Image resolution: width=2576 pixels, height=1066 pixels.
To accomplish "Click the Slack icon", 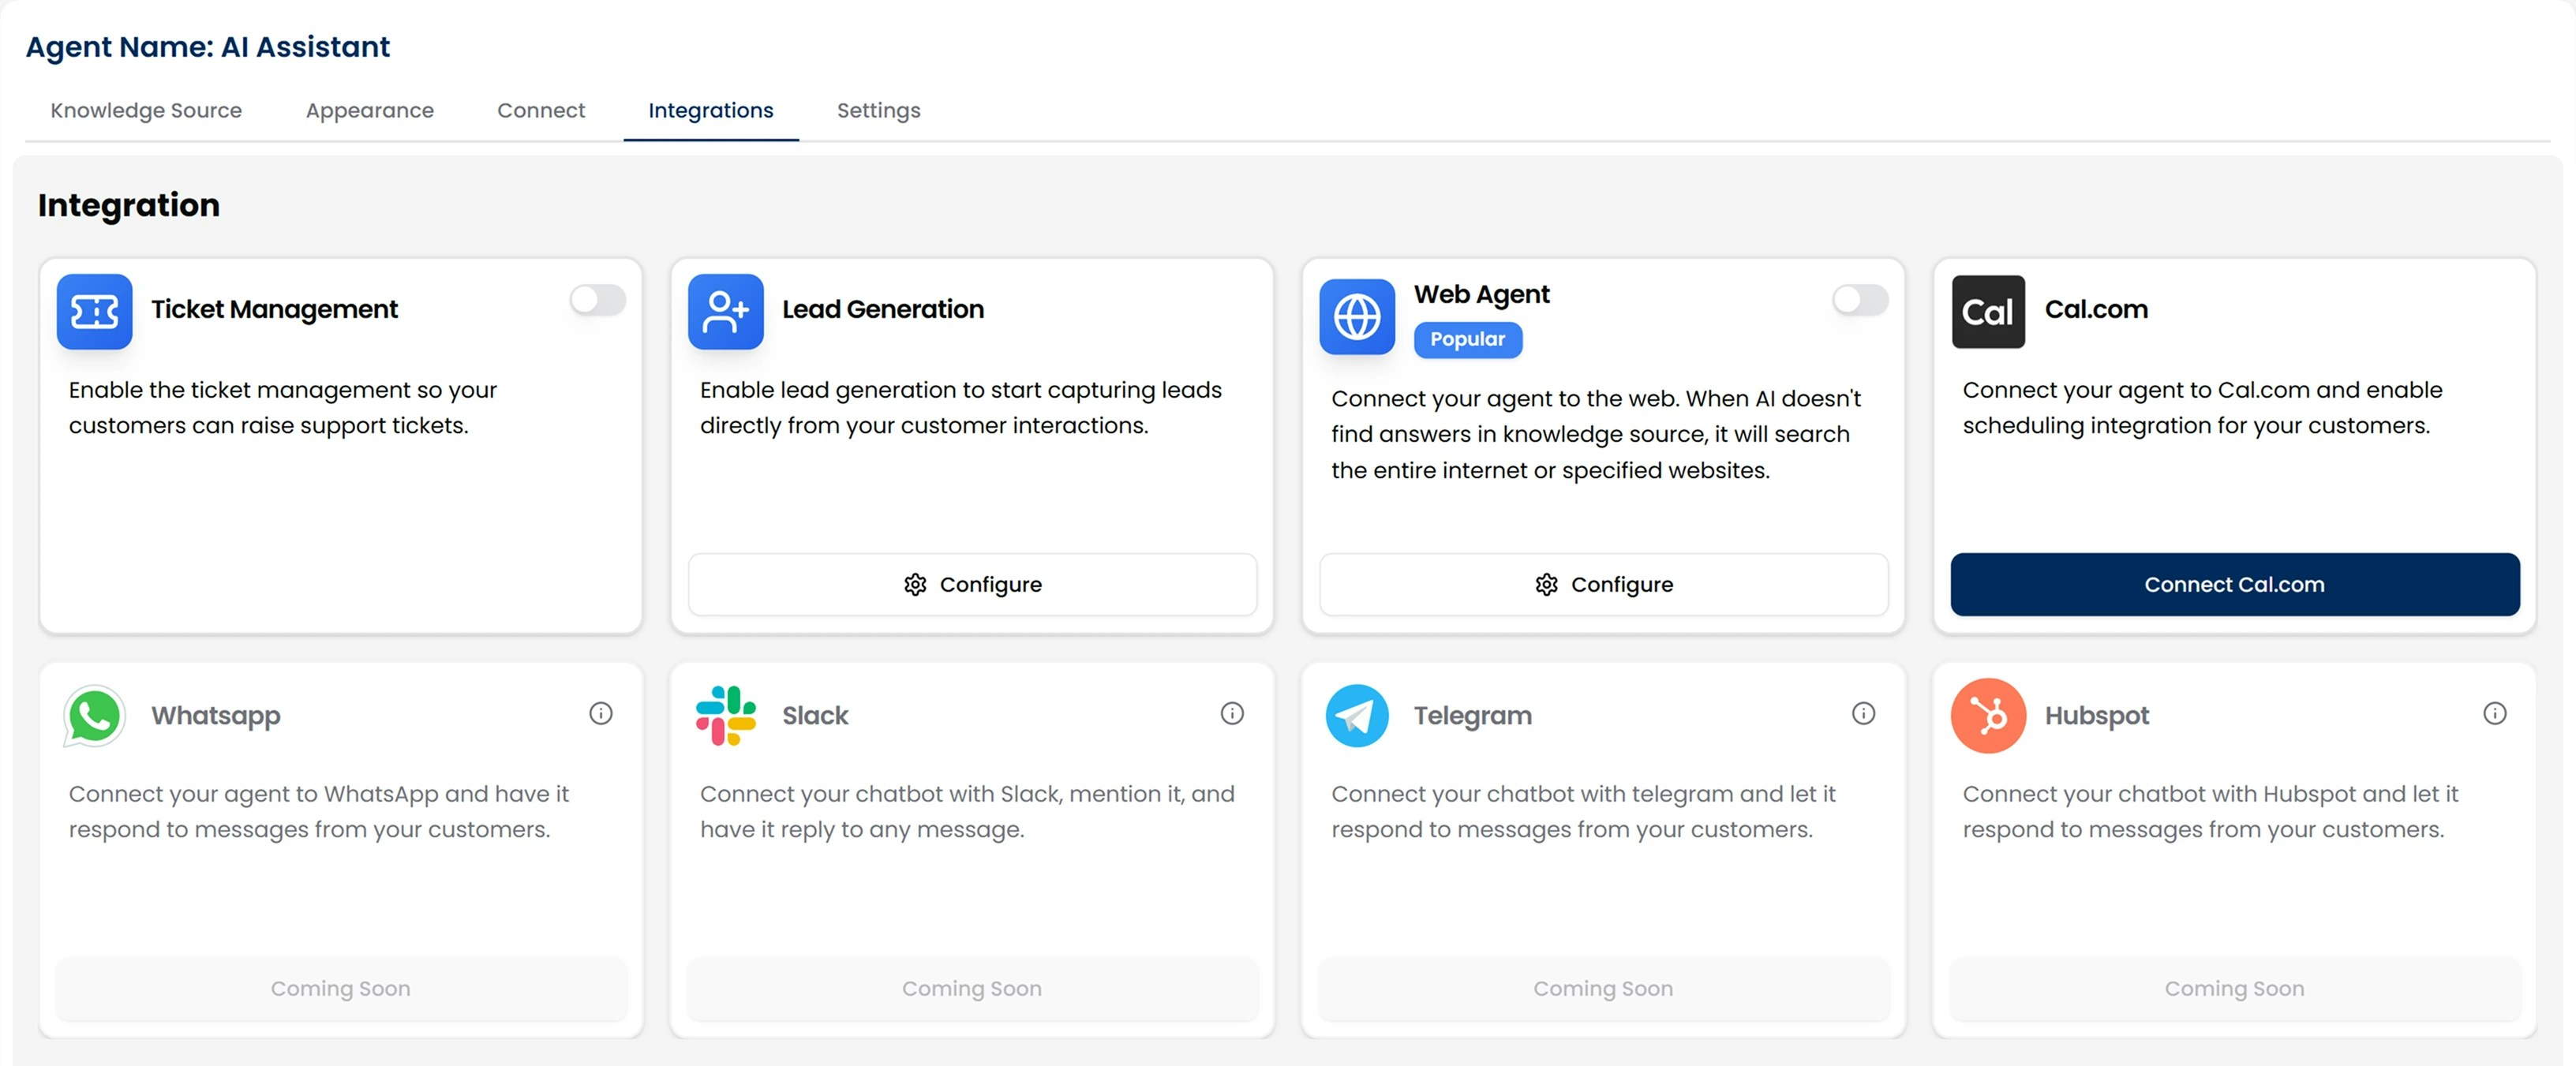I will (727, 715).
